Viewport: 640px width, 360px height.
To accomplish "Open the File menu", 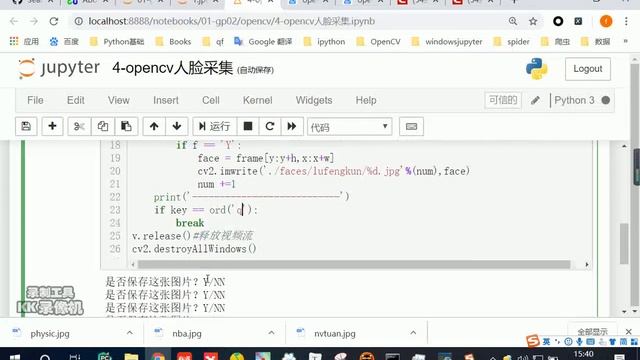I will click(x=35, y=100).
